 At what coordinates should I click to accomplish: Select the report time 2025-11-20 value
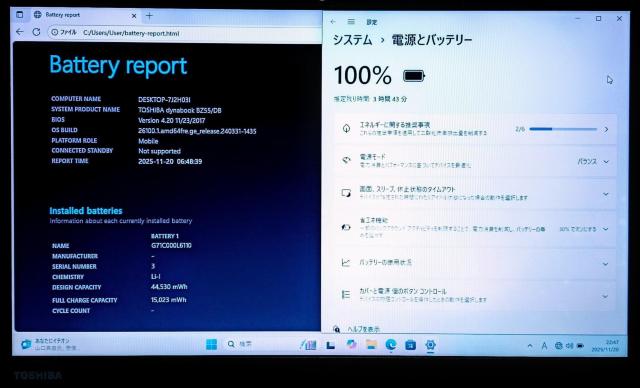pos(170,162)
